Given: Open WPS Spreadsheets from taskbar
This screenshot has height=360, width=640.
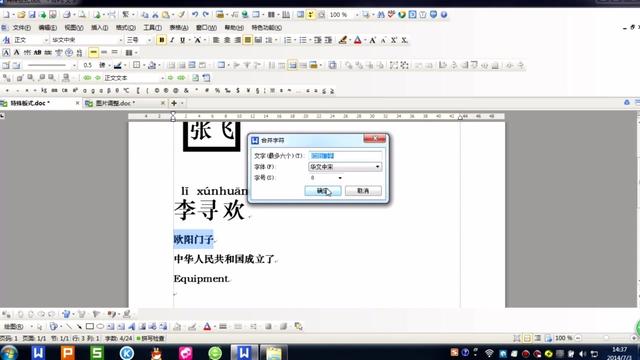Looking at the screenshot, I should 97,353.
